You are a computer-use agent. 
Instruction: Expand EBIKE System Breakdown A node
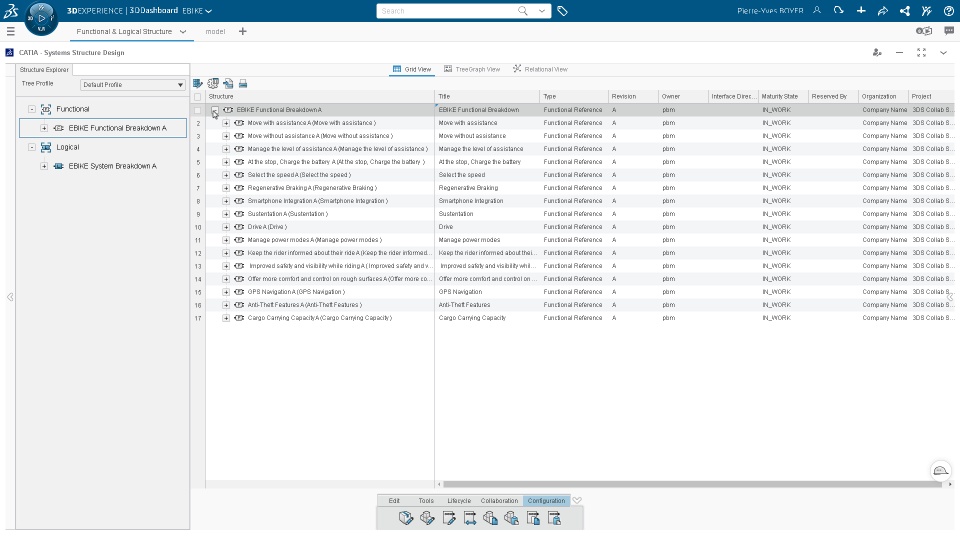[x=44, y=166]
